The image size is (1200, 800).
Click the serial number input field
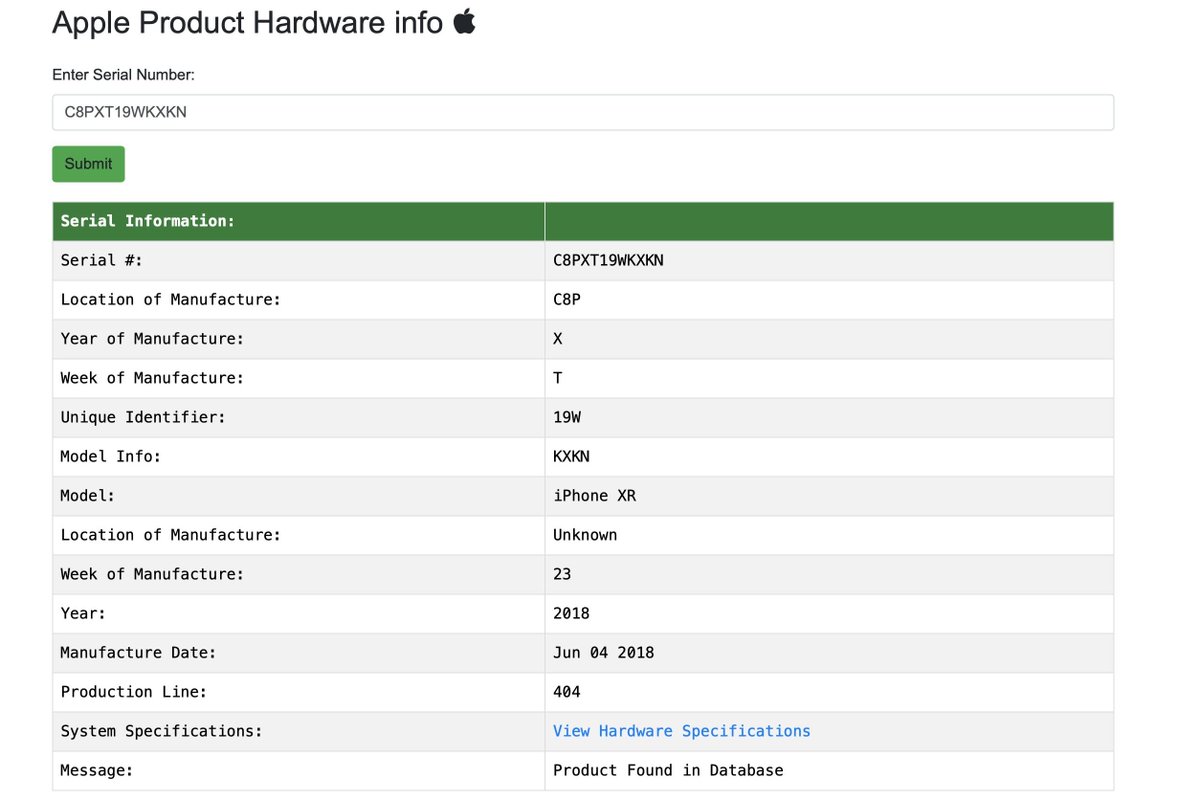(x=583, y=112)
